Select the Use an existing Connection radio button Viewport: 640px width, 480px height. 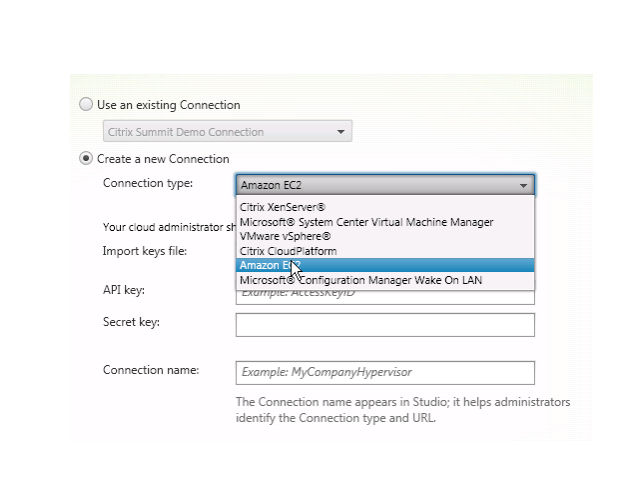[86, 104]
